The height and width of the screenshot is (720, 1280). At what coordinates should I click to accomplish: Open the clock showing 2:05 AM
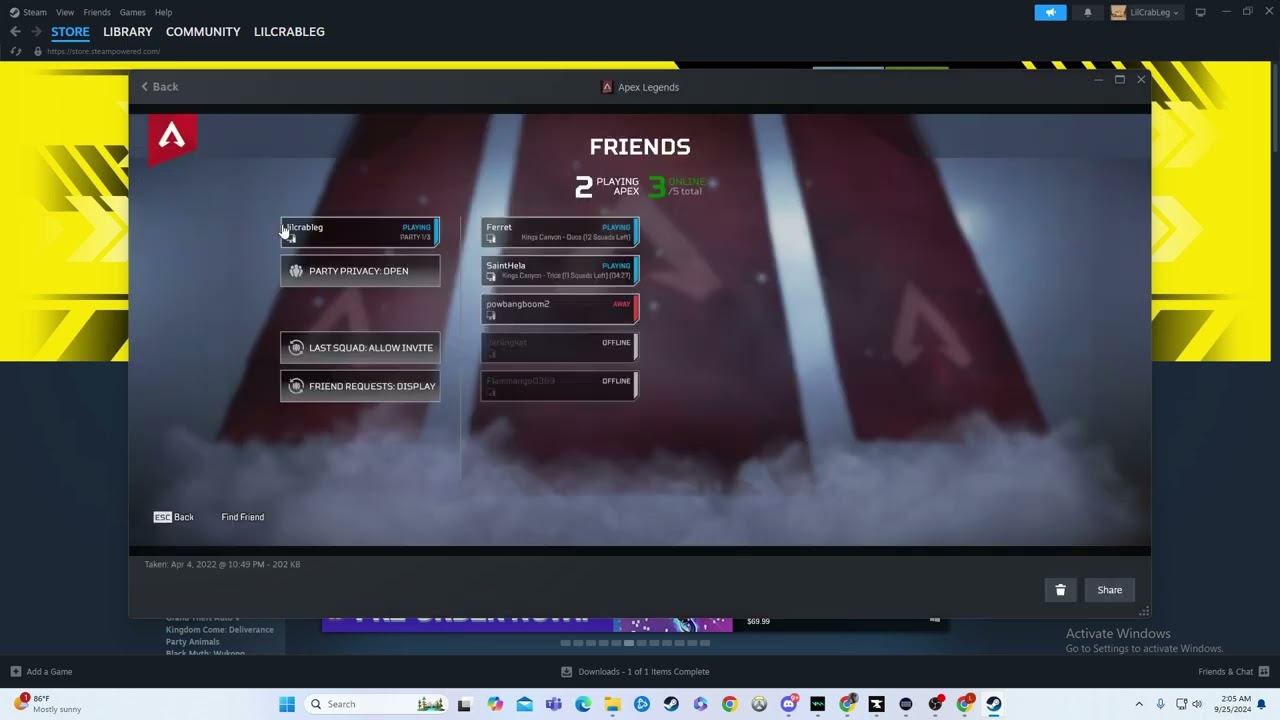pos(1233,704)
